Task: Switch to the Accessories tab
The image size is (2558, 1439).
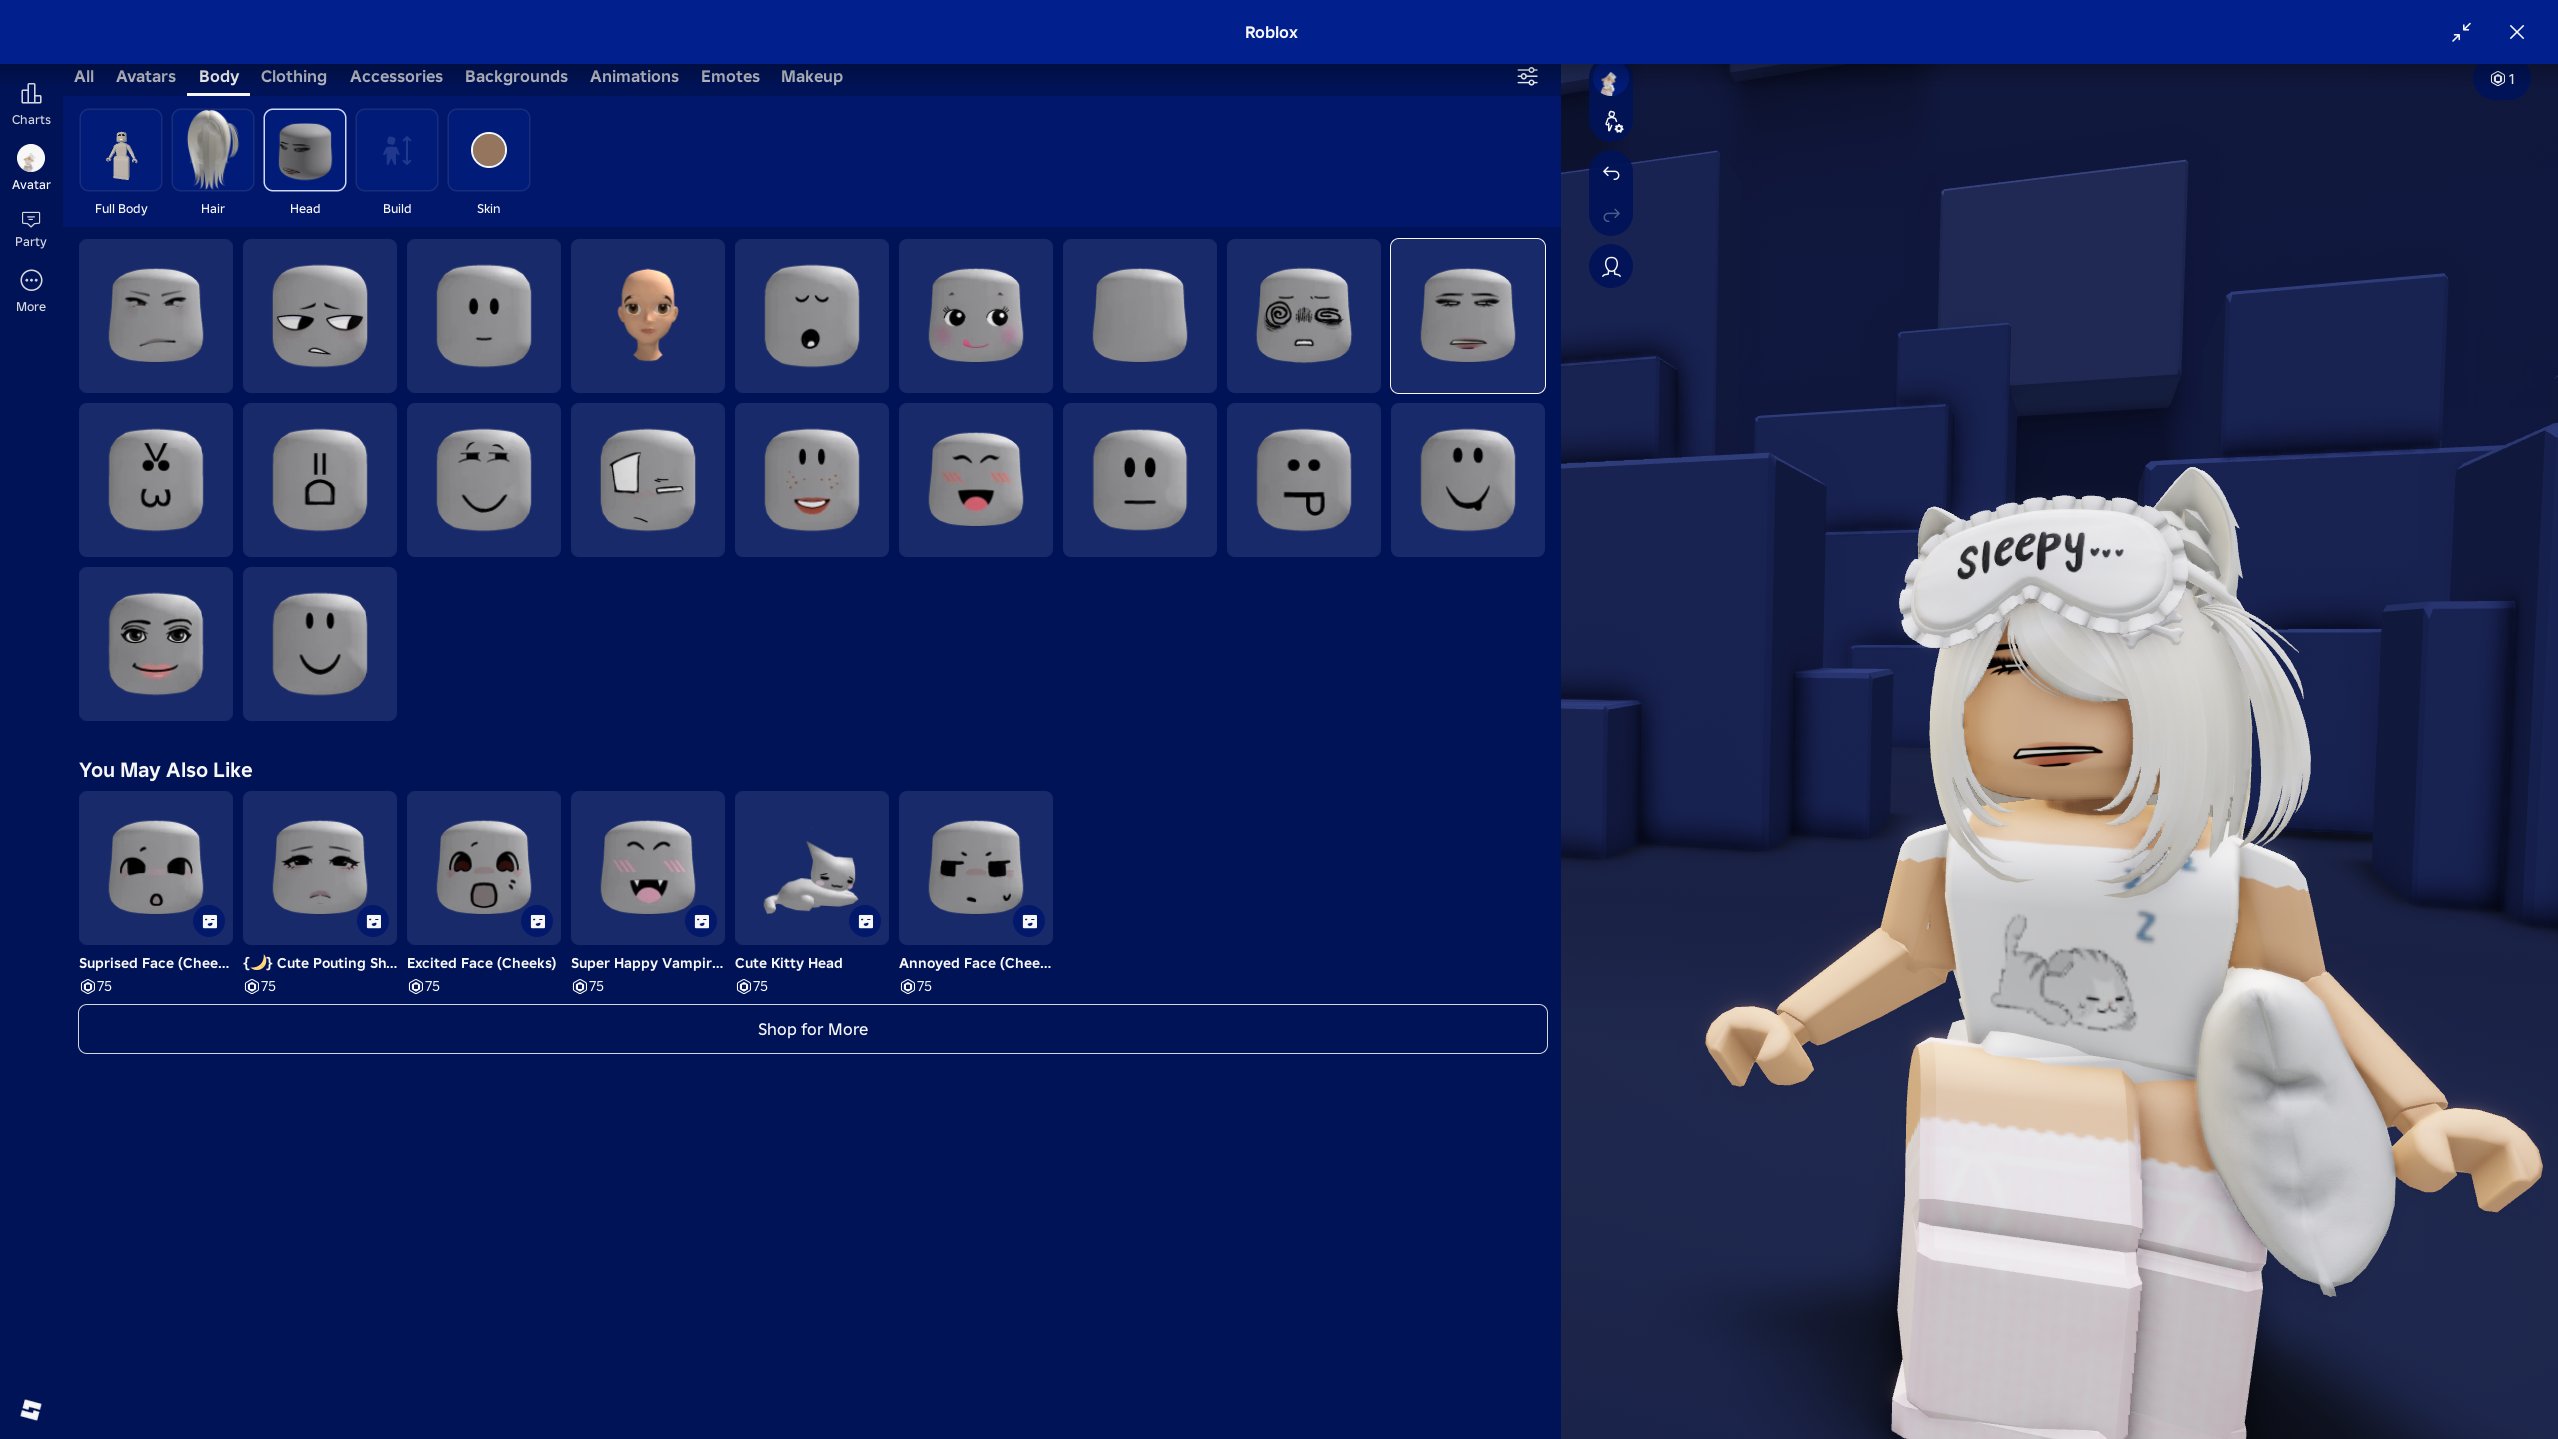Action: click(x=396, y=77)
